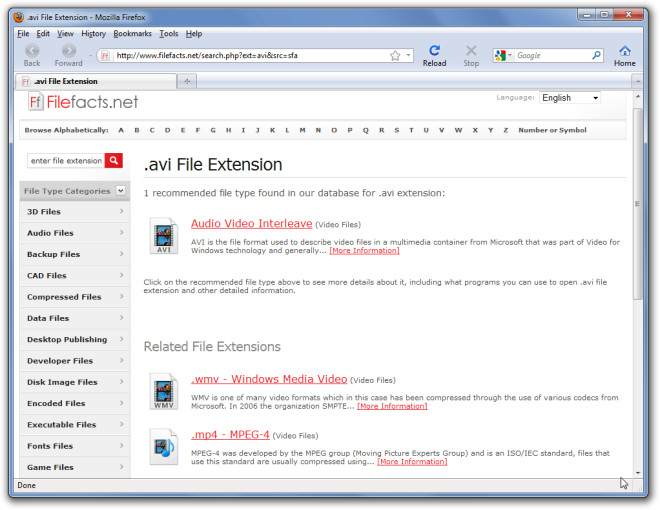Click the Google search magnifier icon

coord(596,55)
